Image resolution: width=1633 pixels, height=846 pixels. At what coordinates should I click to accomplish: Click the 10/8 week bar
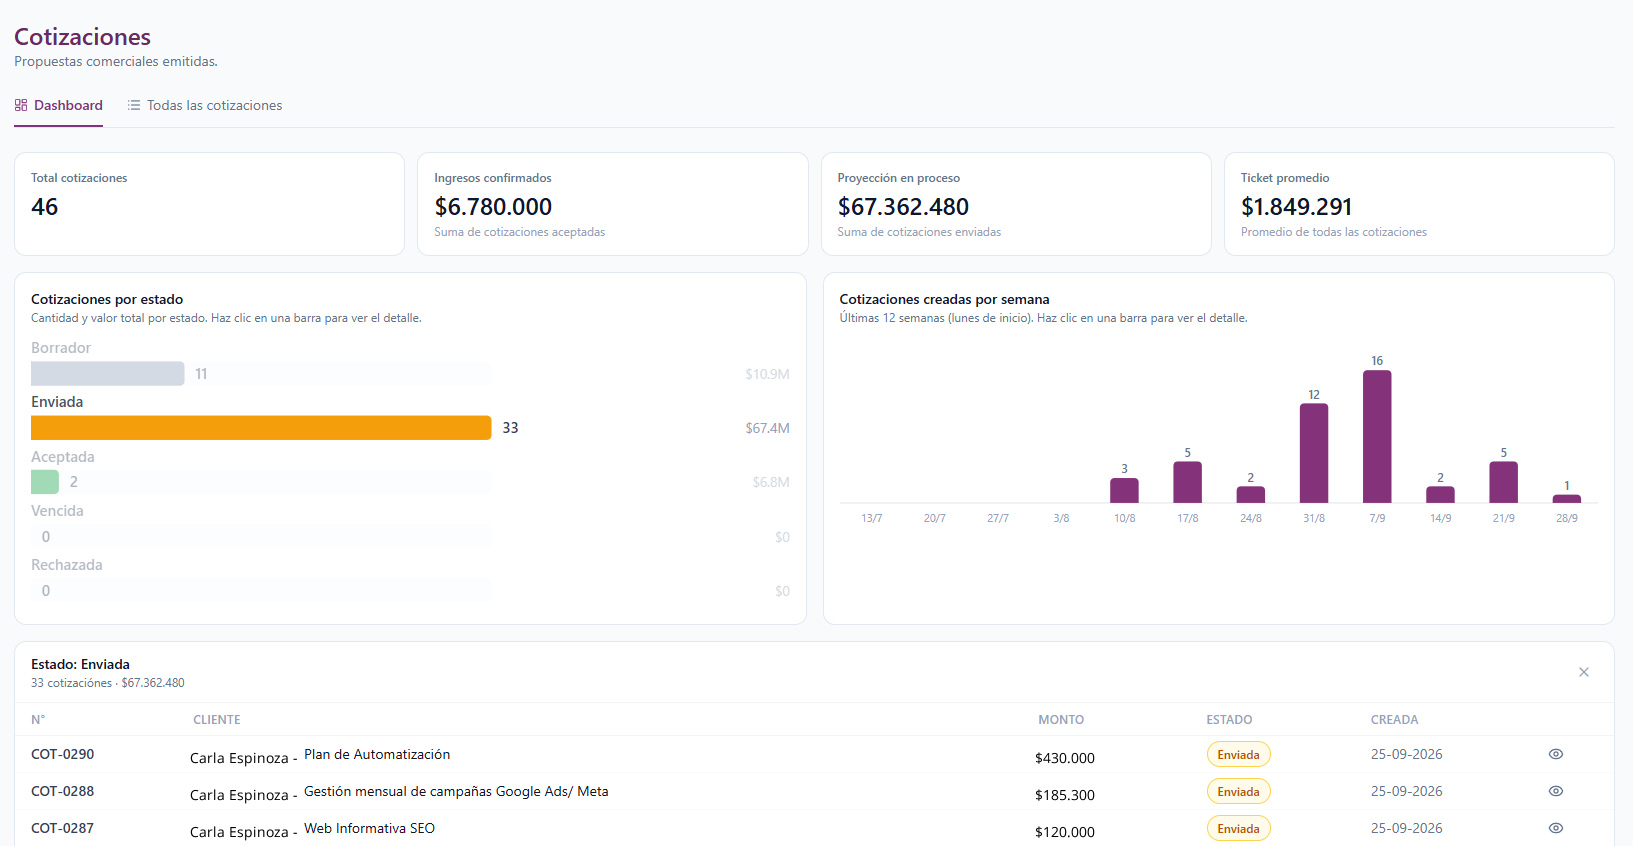coord(1125,490)
